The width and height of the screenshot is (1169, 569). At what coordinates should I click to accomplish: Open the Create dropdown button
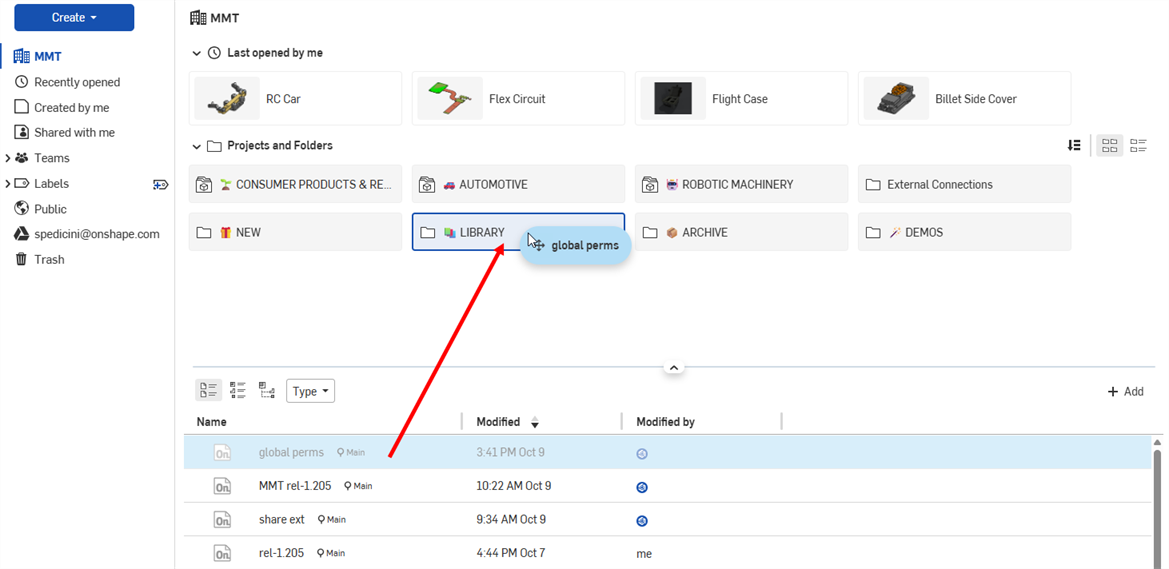74,17
